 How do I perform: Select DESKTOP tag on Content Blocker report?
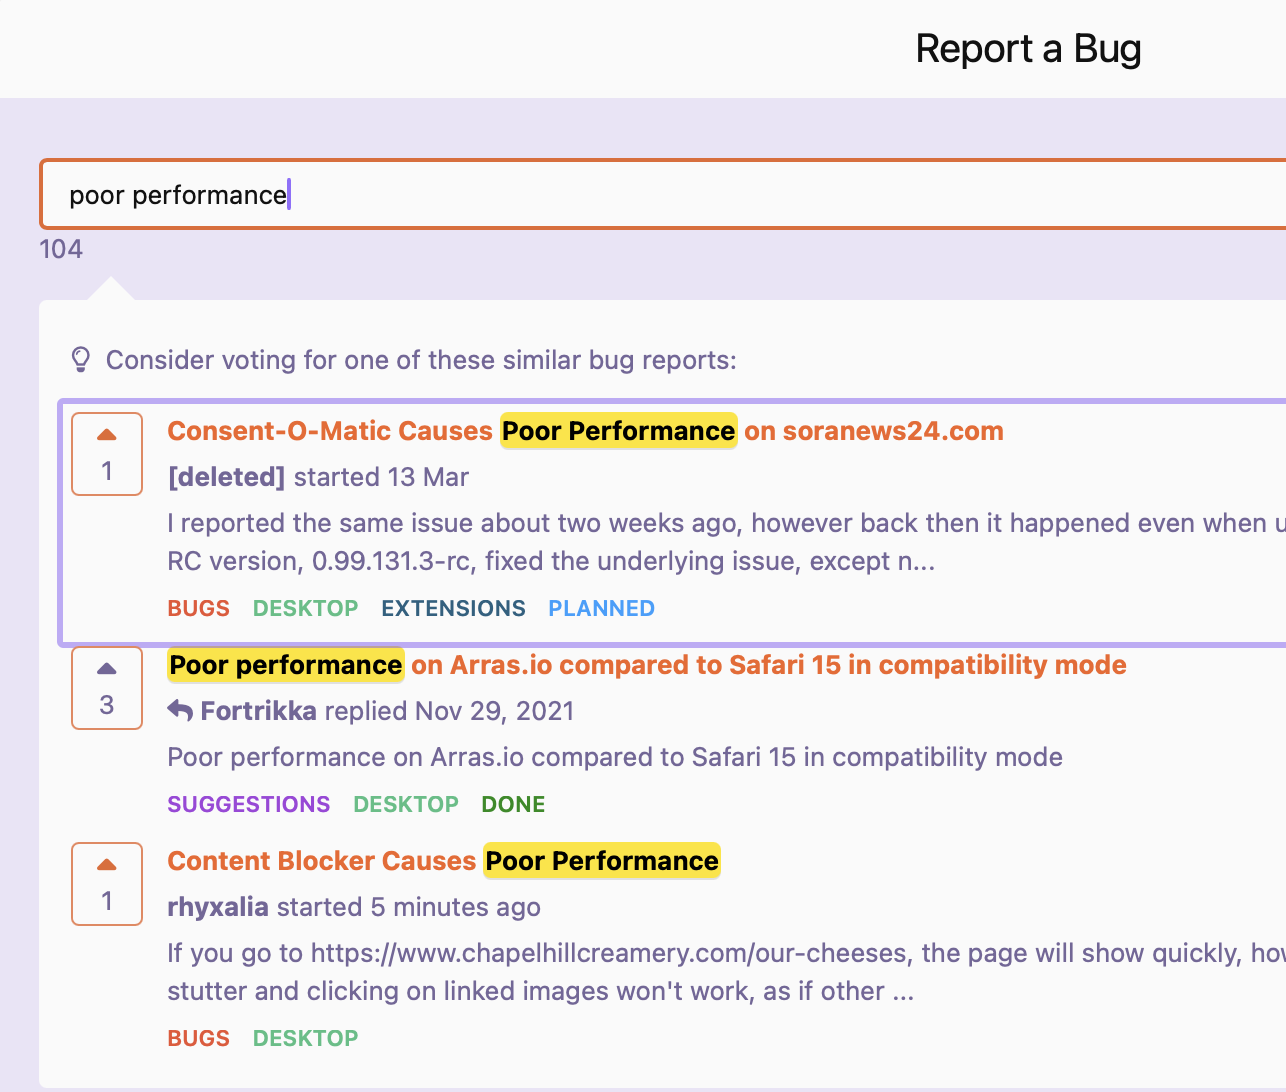pos(305,1038)
